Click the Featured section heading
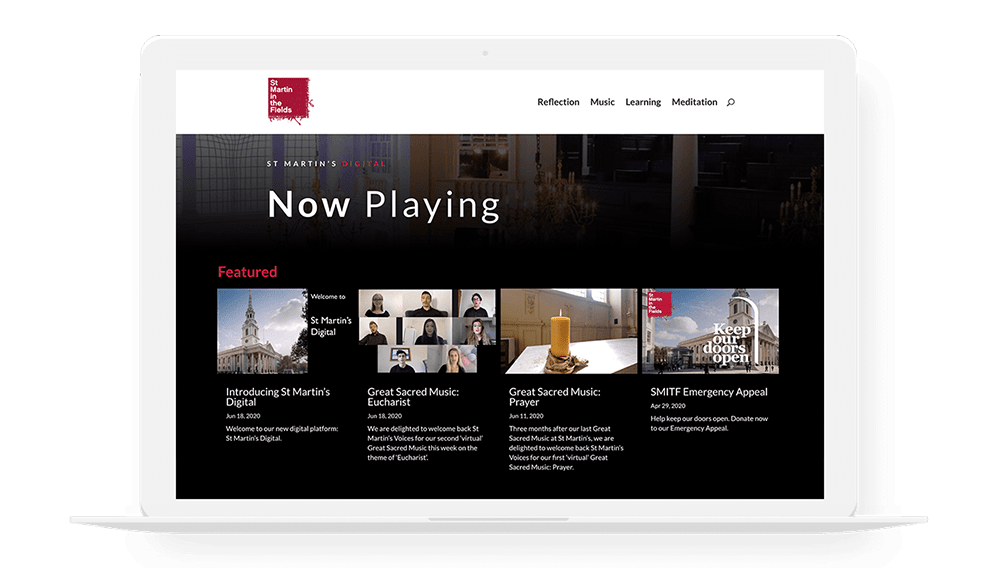 pos(247,272)
